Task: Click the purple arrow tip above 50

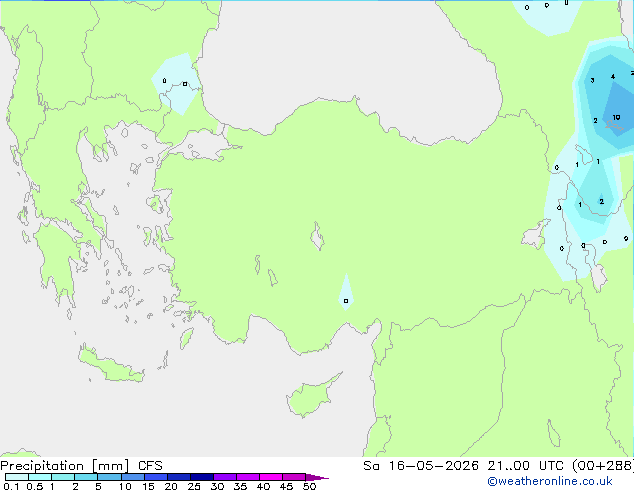Action: [x=317, y=477]
